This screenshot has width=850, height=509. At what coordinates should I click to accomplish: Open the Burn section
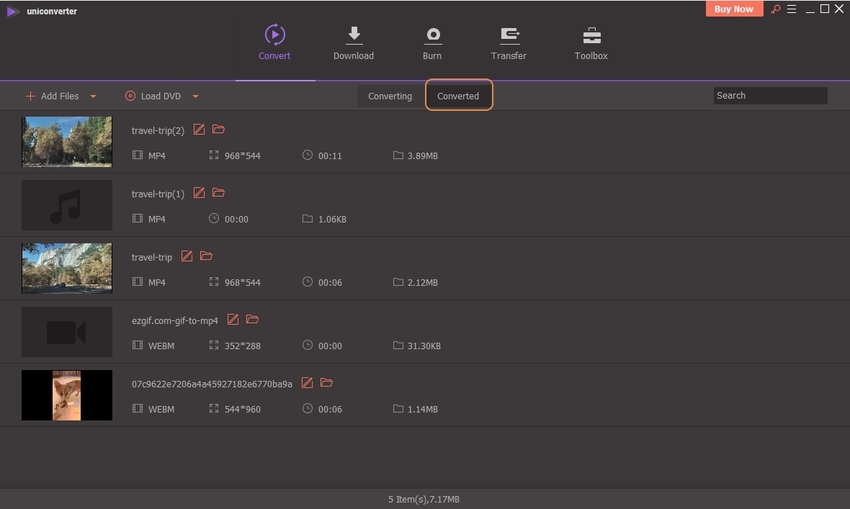(x=432, y=43)
